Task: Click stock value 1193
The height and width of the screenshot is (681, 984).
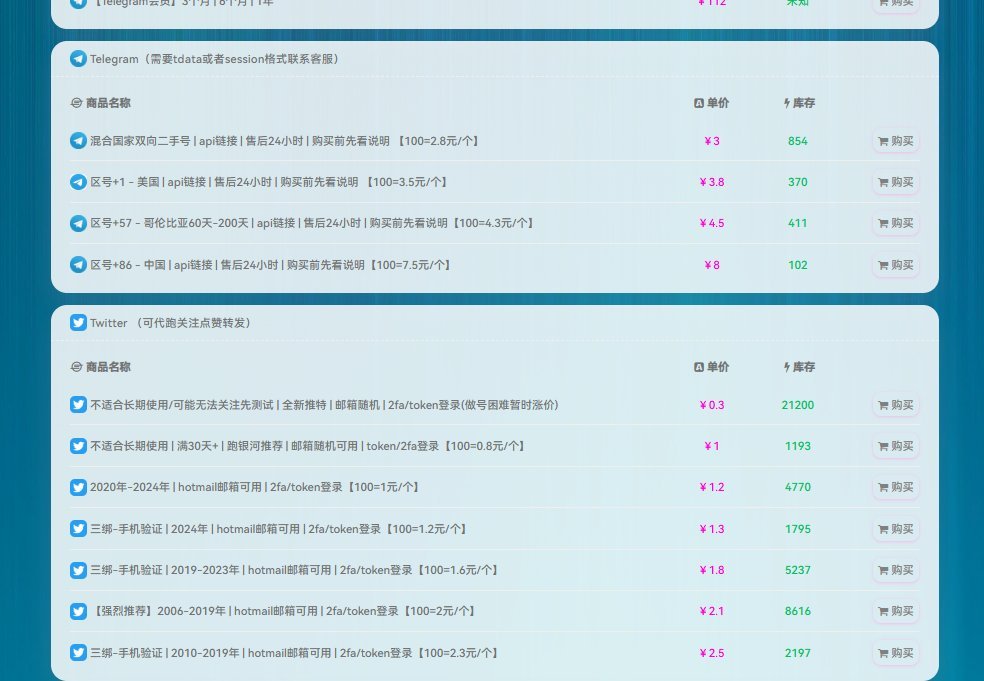Action: pos(798,446)
